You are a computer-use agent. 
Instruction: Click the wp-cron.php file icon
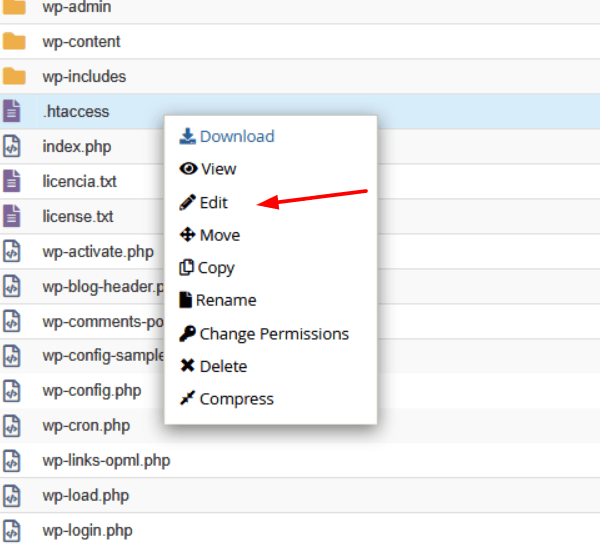tap(11, 426)
